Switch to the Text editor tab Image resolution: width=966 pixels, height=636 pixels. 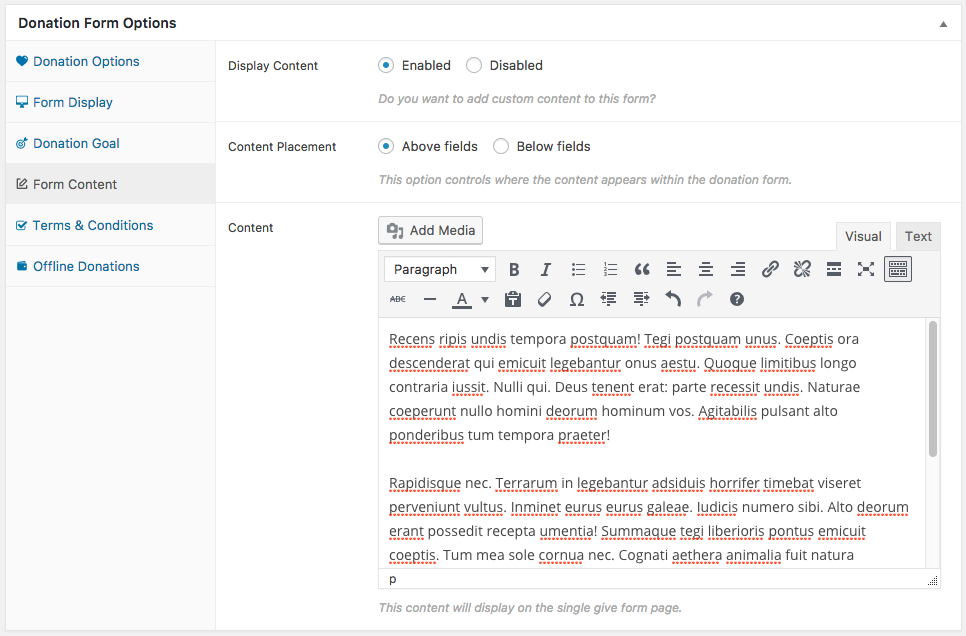[918, 236]
